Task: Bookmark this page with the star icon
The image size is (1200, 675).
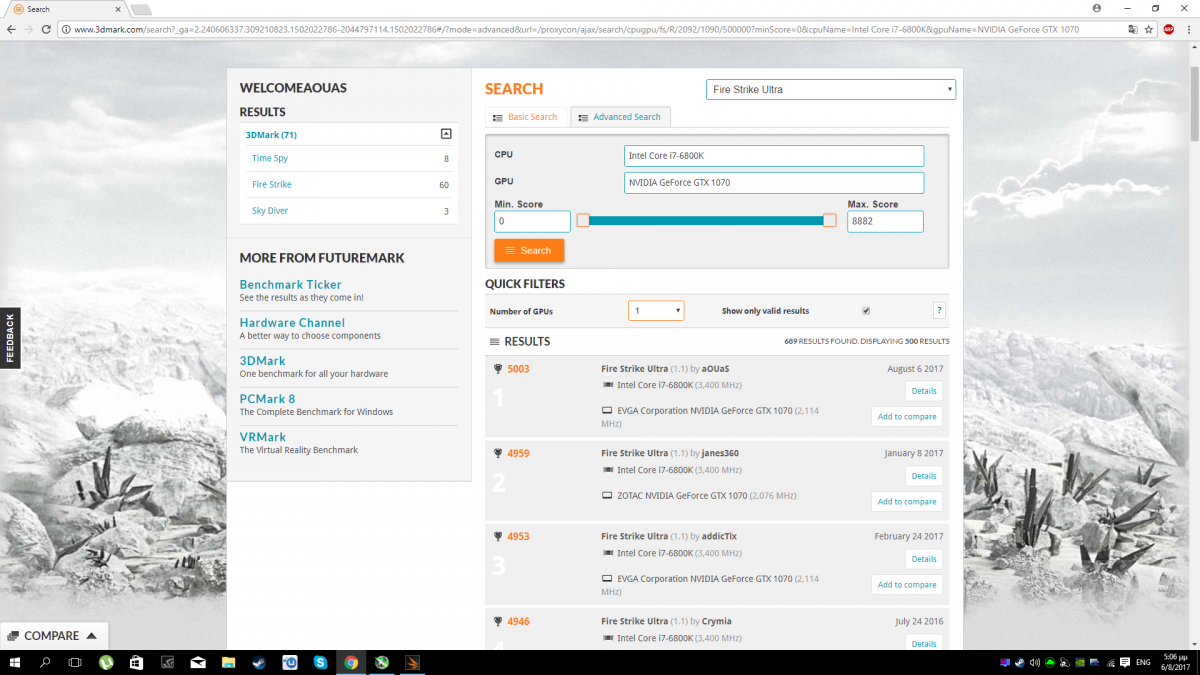Action: (x=1149, y=29)
